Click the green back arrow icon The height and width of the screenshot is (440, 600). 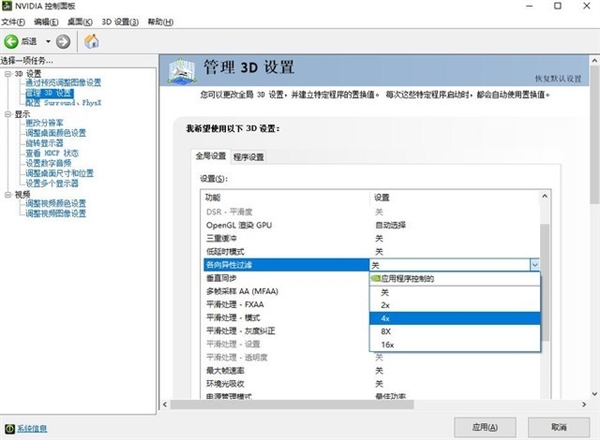[11, 41]
